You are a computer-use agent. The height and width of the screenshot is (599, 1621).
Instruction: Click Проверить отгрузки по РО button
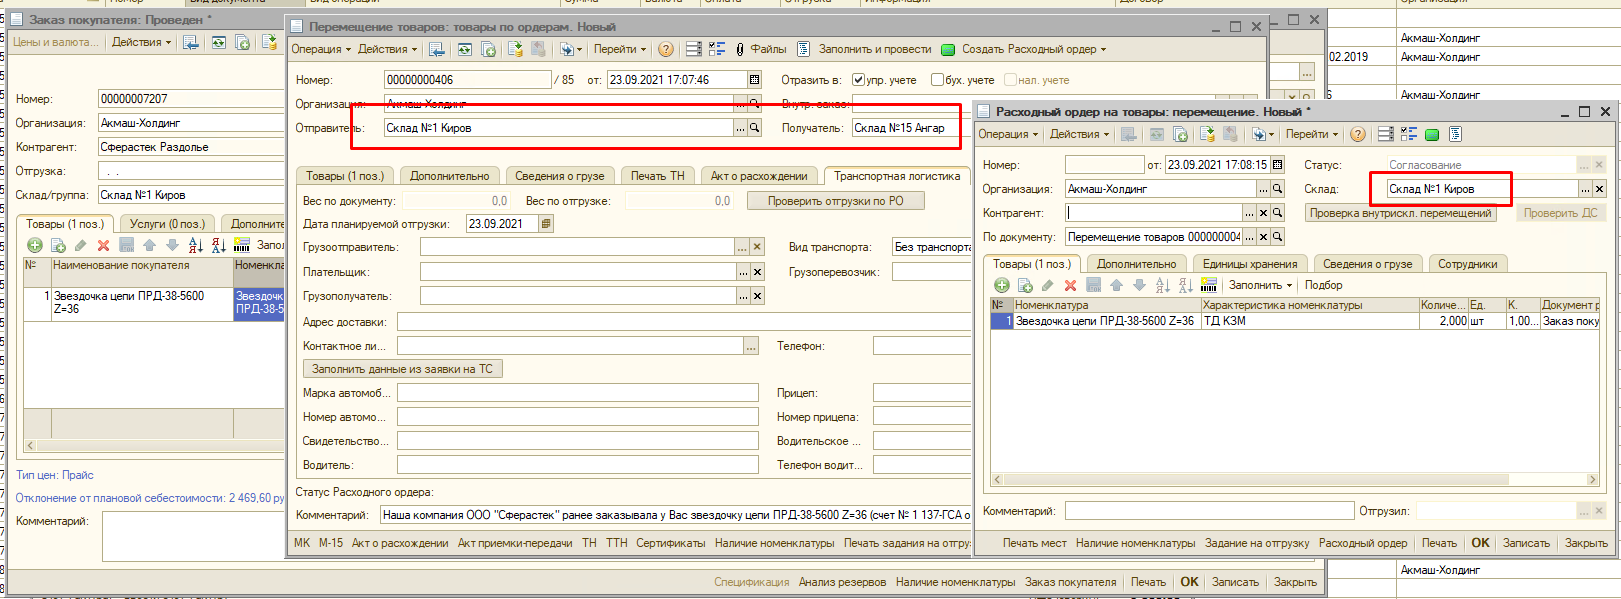pyautogui.click(x=835, y=201)
